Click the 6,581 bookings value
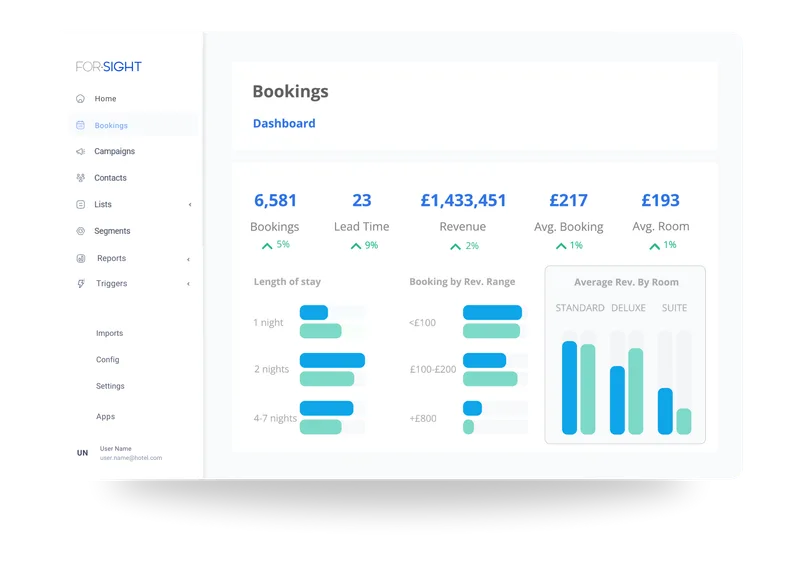The image size is (800, 566). pos(276,200)
